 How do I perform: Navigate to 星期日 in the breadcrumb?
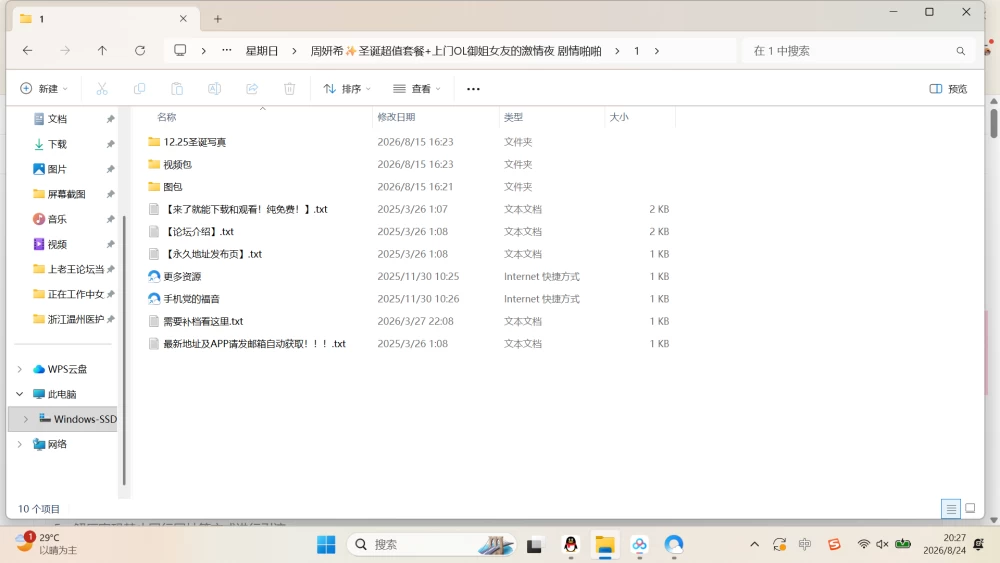tap(262, 51)
